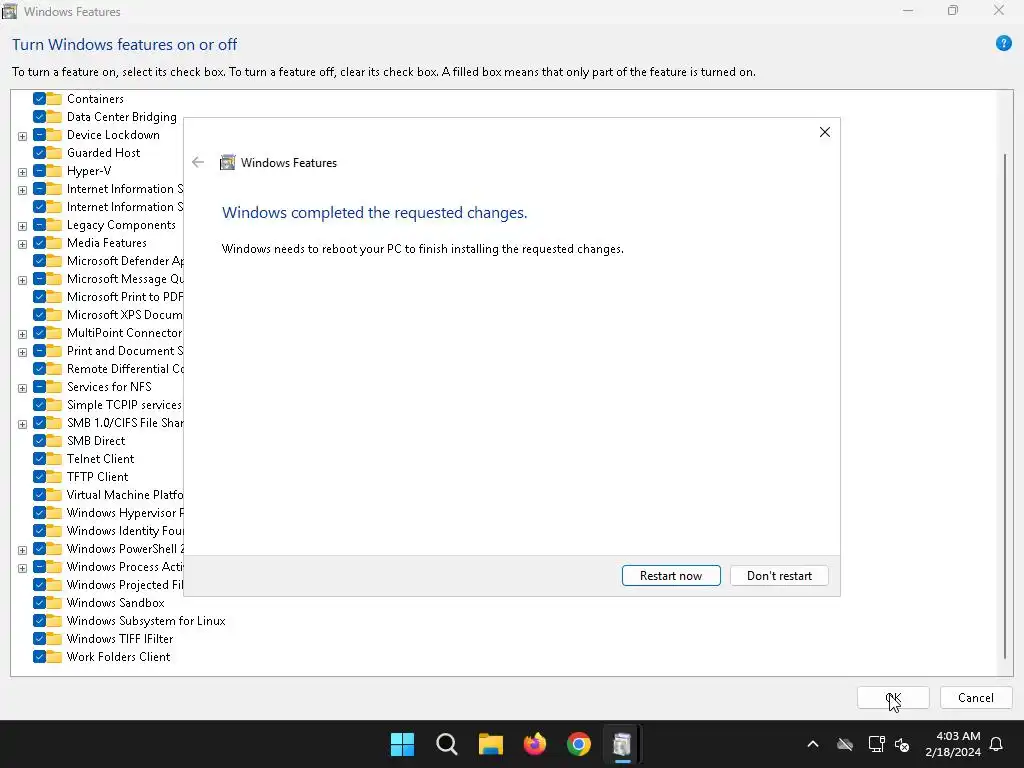The height and width of the screenshot is (768, 1024).
Task: Expand the Hyper-V tree node
Action: click(22, 172)
